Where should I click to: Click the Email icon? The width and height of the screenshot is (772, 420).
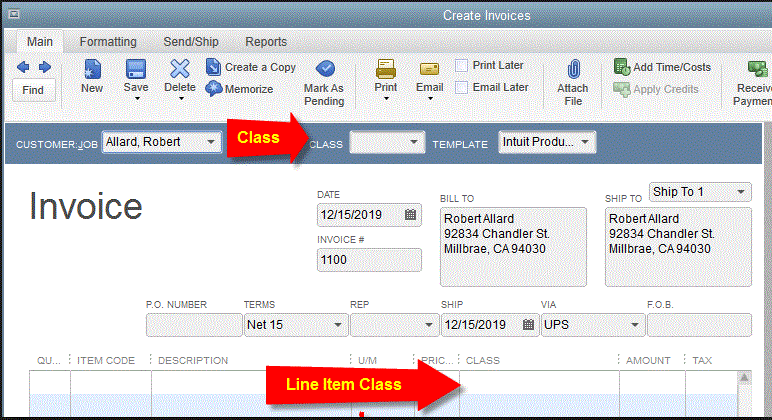click(429, 69)
